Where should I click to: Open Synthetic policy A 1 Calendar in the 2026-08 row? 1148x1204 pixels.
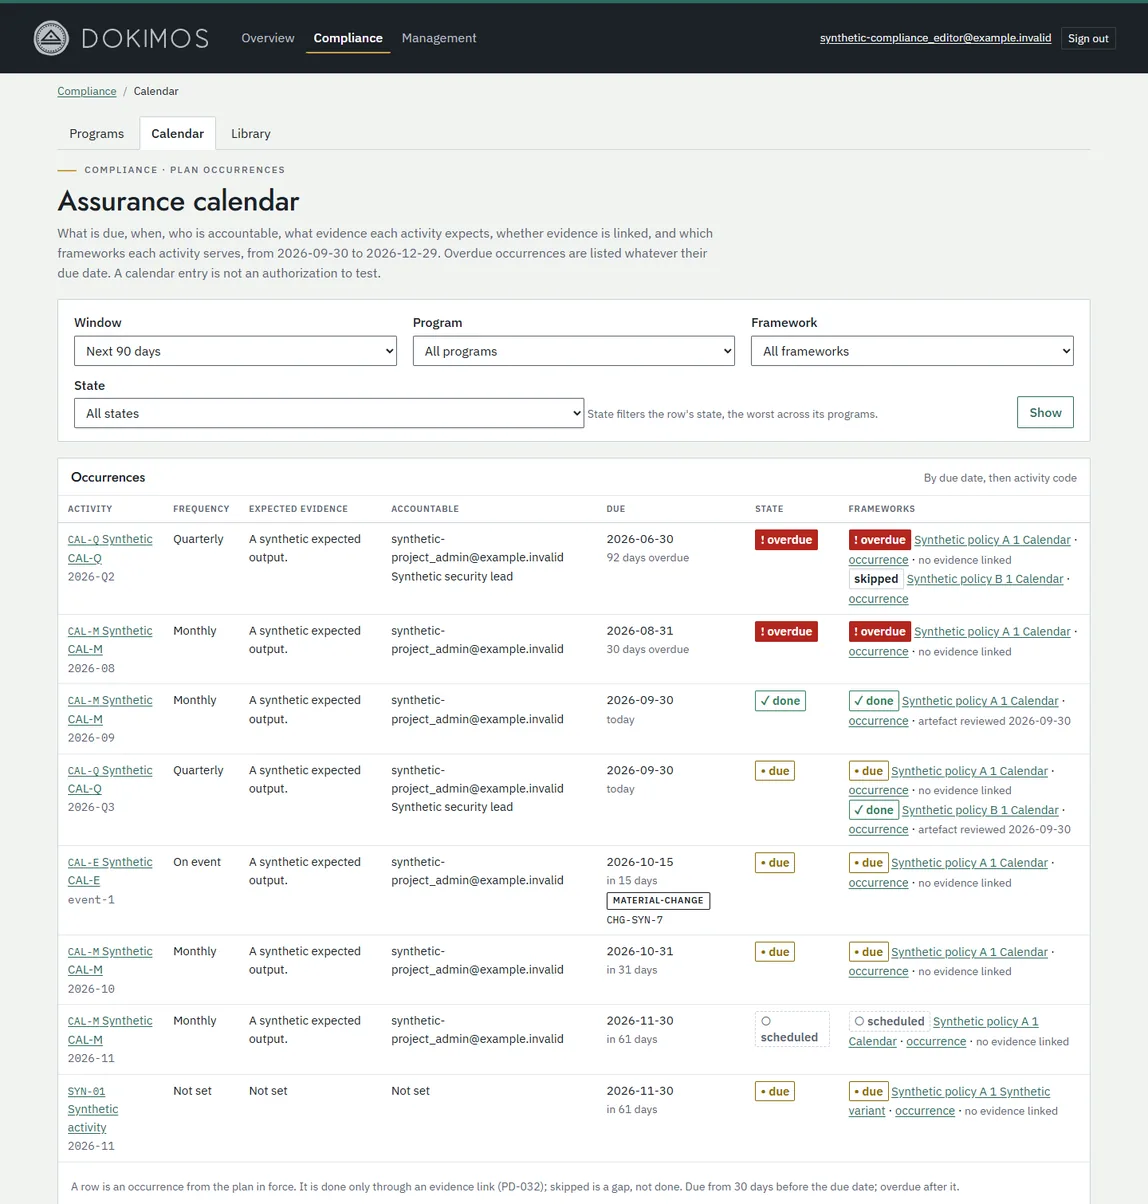(992, 632)
